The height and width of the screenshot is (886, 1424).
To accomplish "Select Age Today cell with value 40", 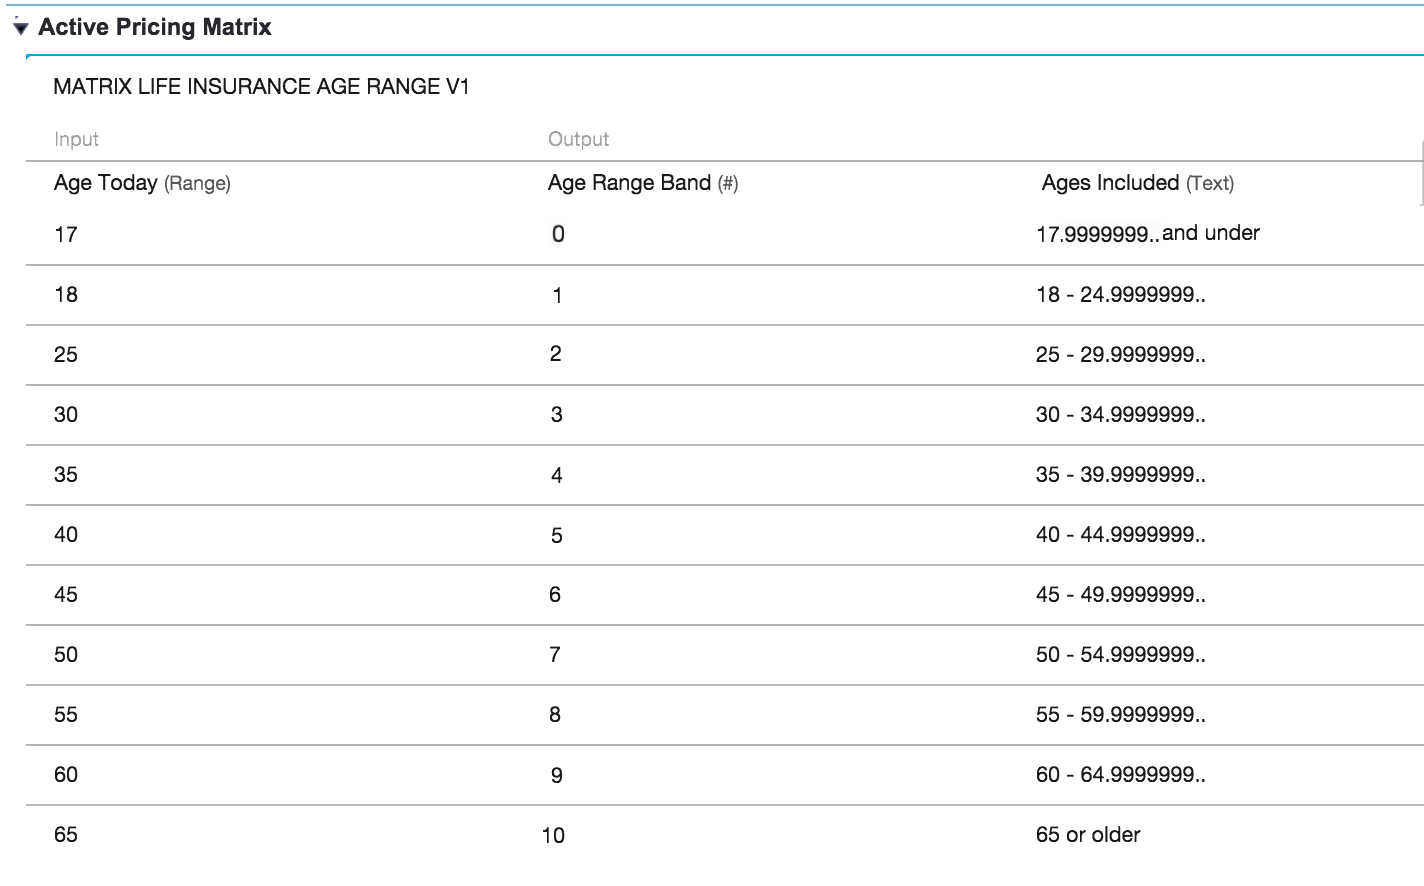I will coord(66,535).
